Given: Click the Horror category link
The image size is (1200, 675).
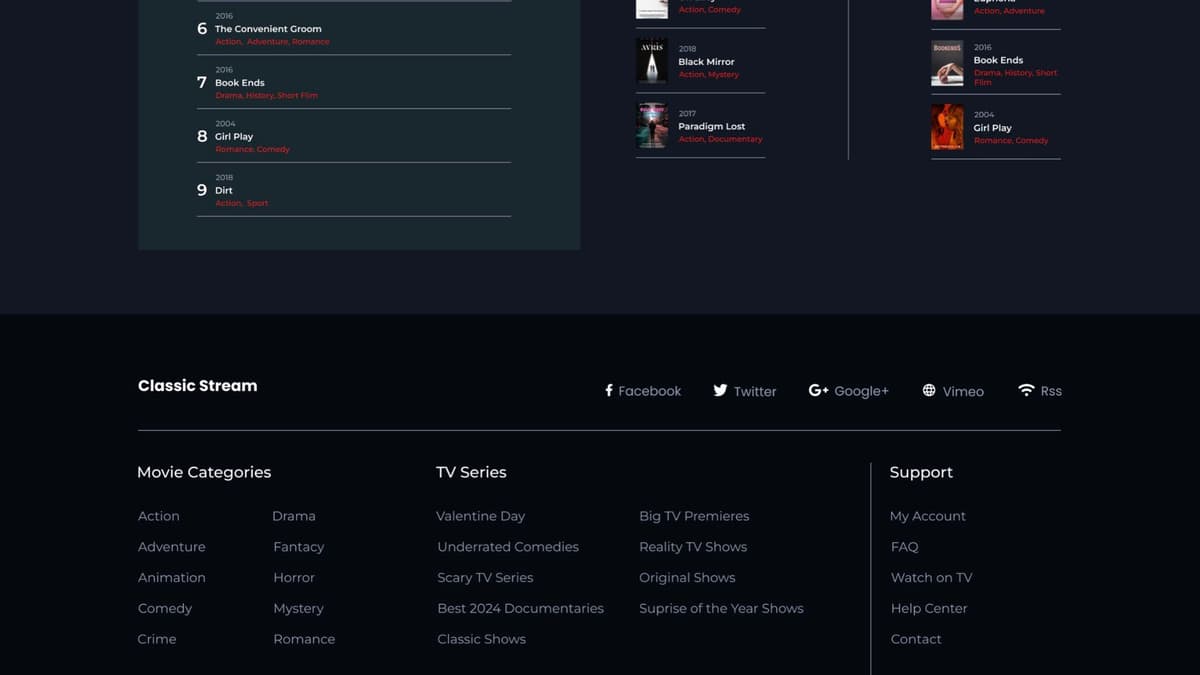Looking at the screenshot, I should [293, 577].
